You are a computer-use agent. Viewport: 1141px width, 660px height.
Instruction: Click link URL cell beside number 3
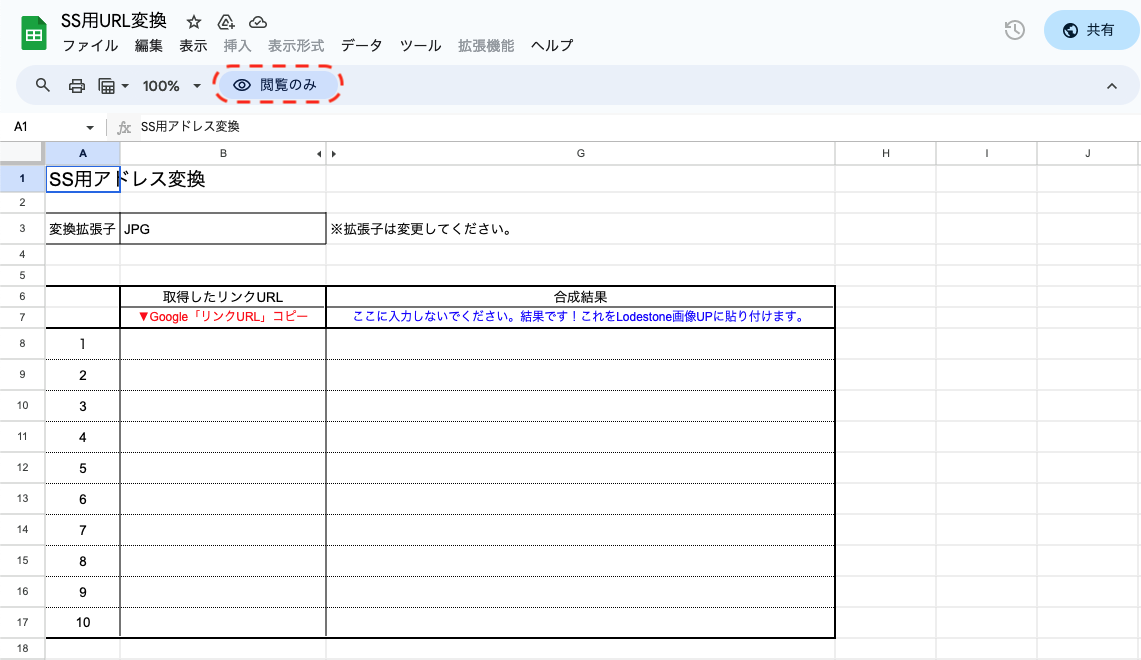(223, 406)
